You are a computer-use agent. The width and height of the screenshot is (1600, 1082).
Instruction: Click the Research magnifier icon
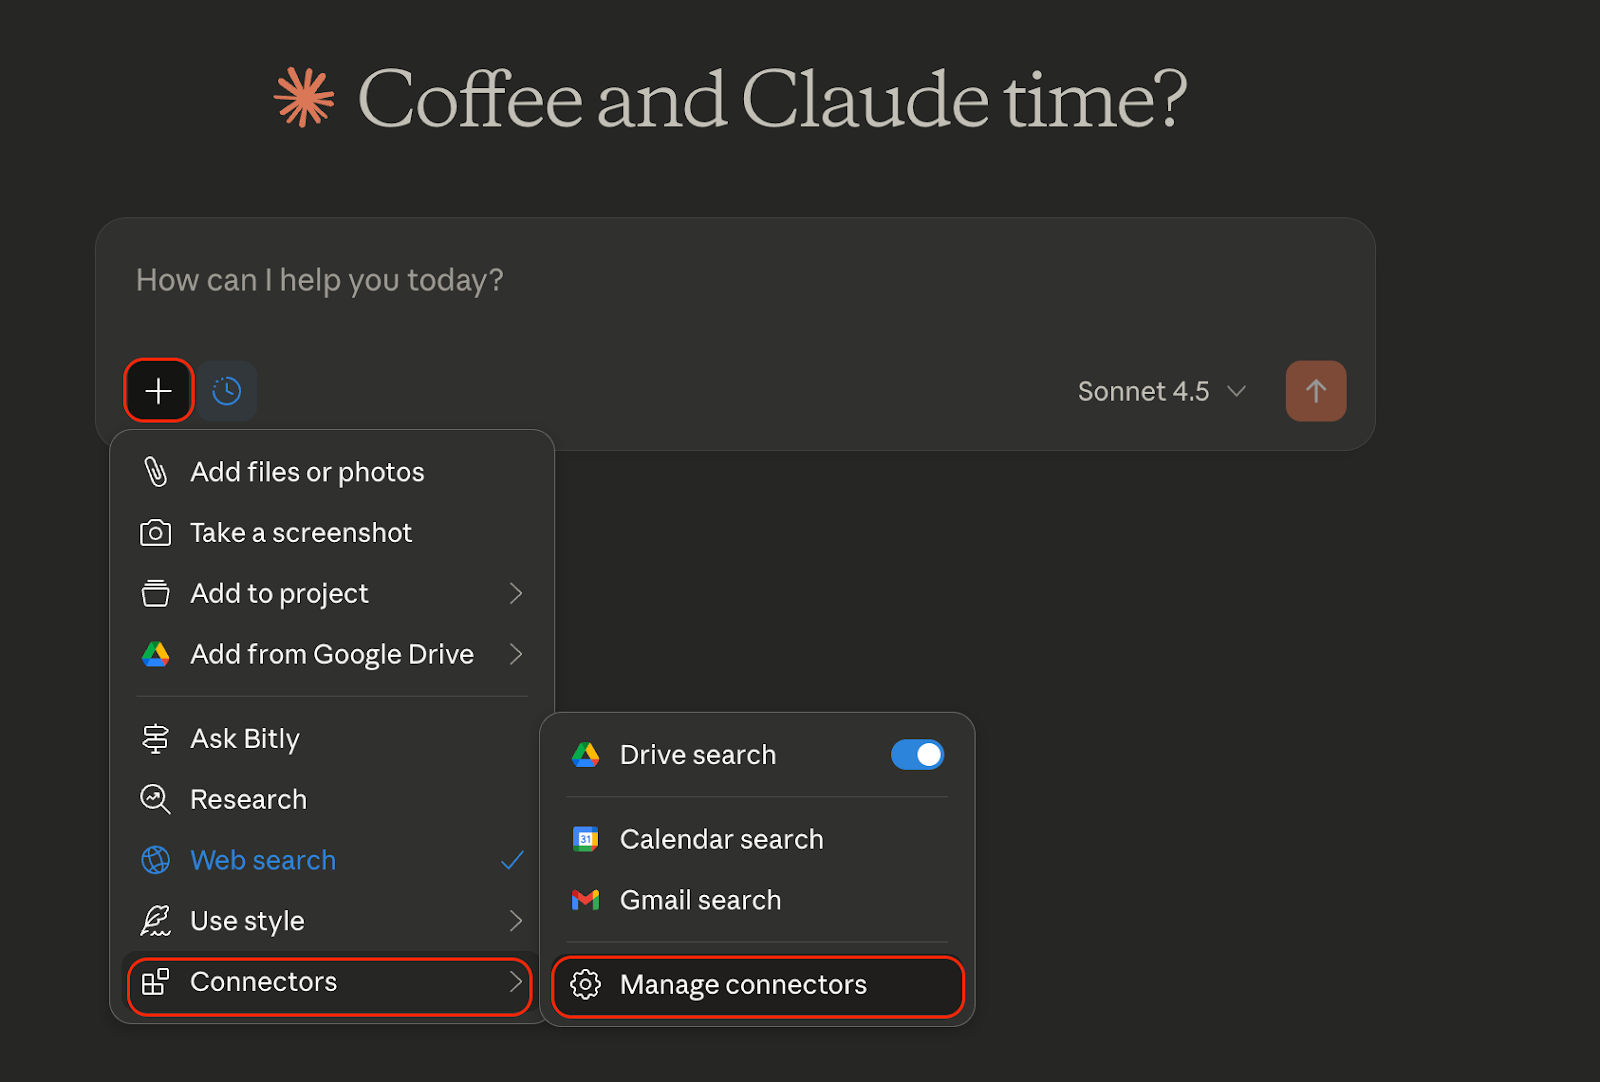click(x=155, y=800)
